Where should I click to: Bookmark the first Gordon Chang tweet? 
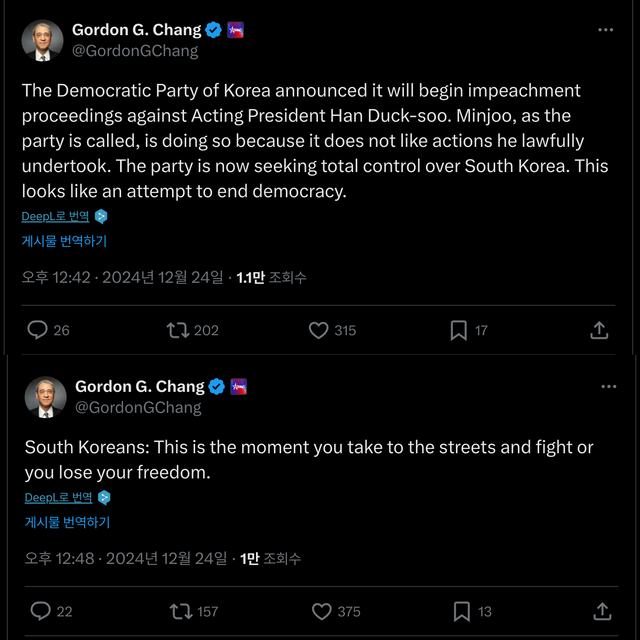point(459,330)
